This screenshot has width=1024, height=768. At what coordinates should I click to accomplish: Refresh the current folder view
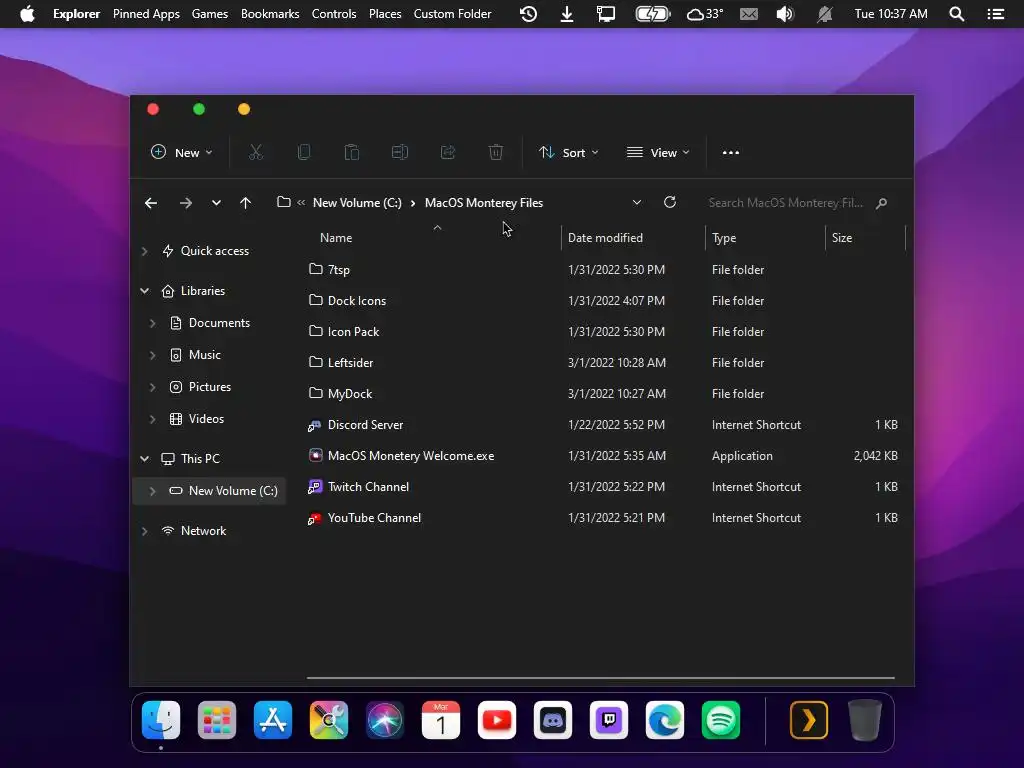[669, 202]
